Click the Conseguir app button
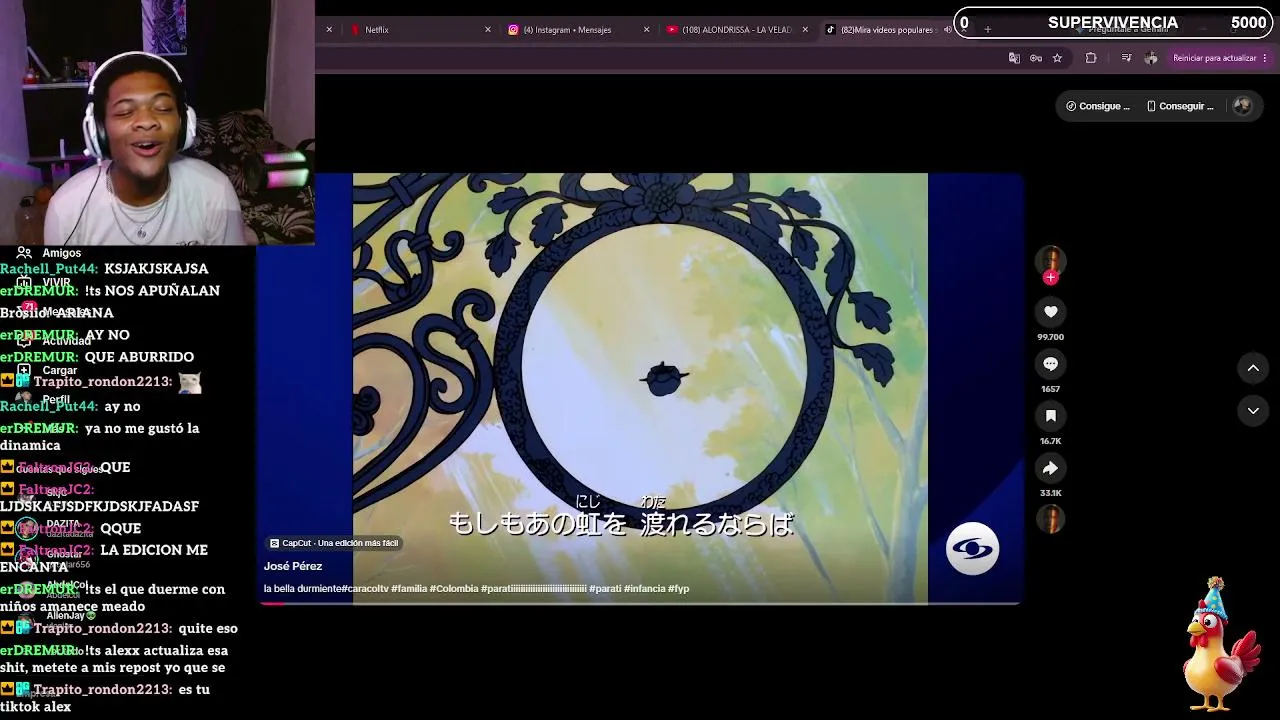Viewport: 1280px width, 720px height. [x=1179, y=106]
